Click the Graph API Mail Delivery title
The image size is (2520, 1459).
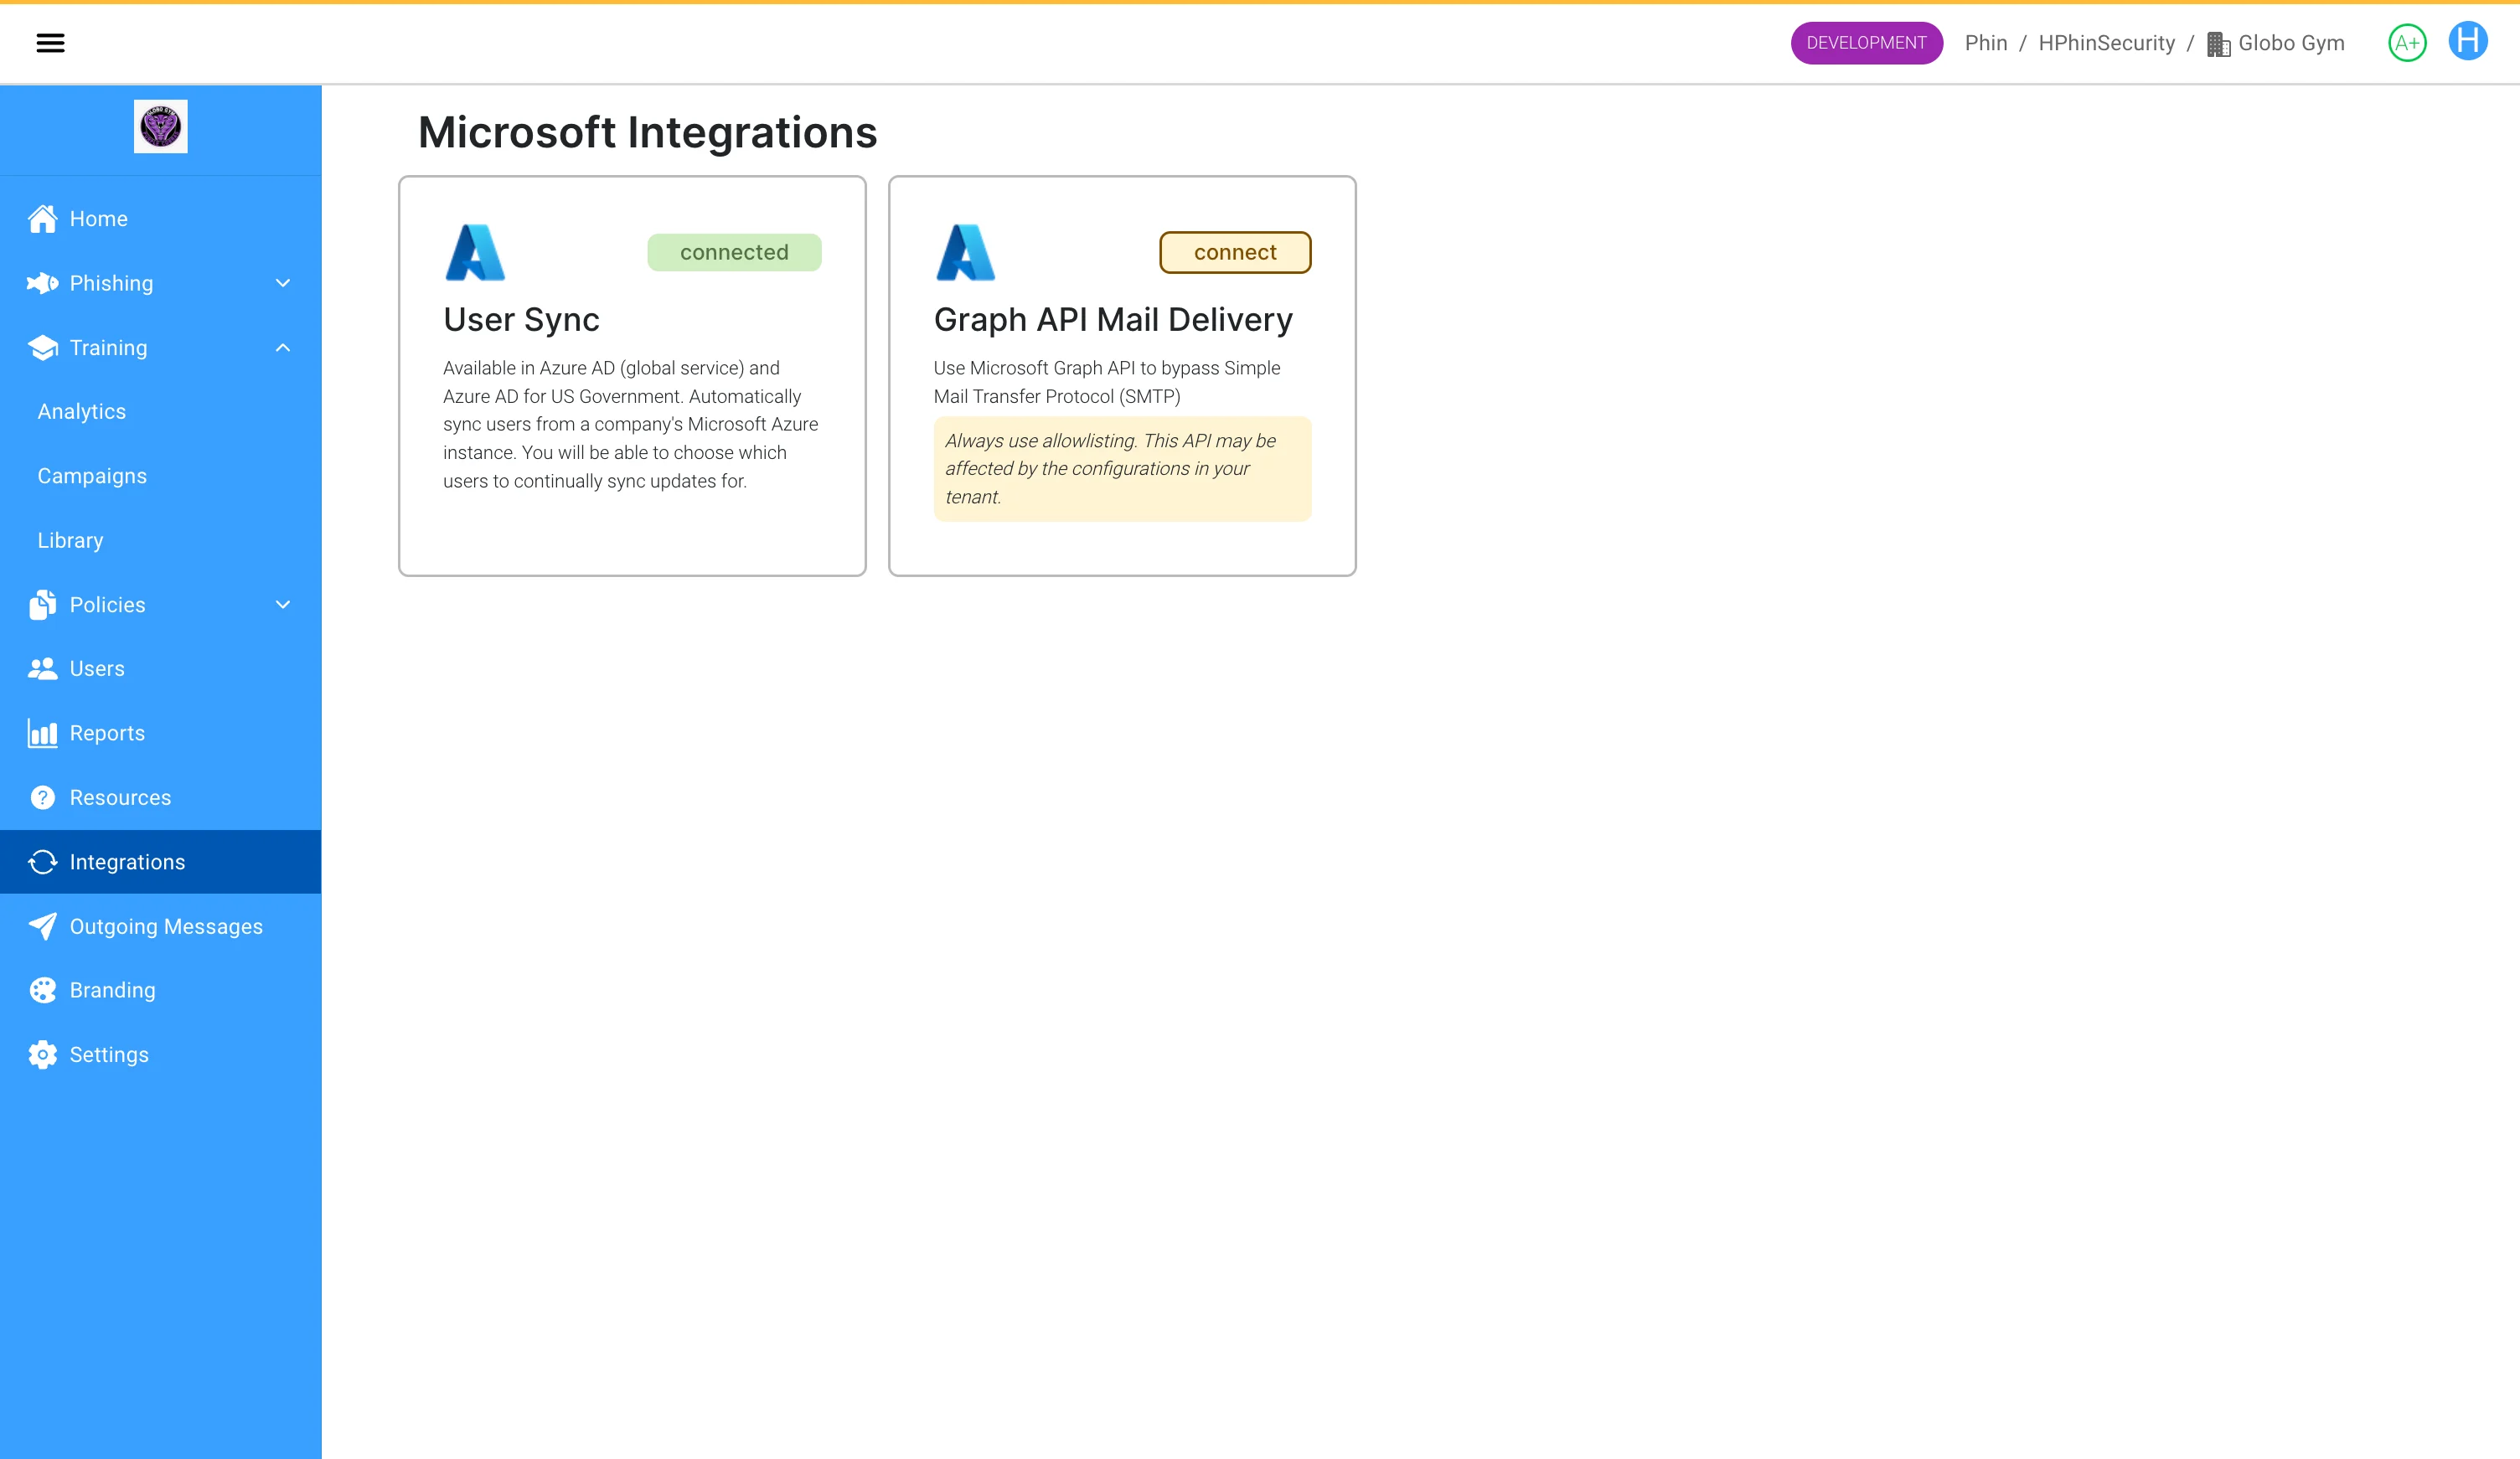[x=1113, y=320]
